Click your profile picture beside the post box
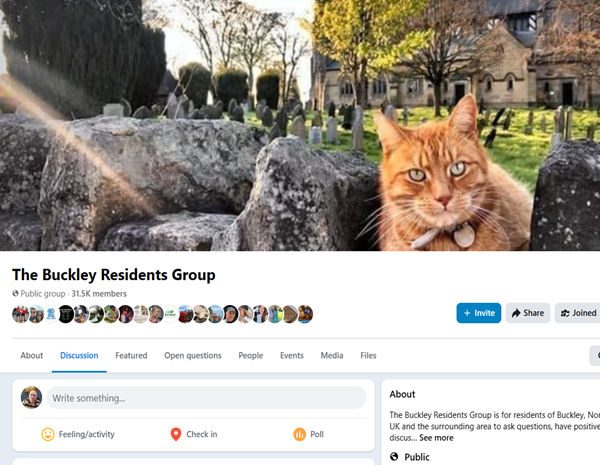600x465 pixels. 32,397
